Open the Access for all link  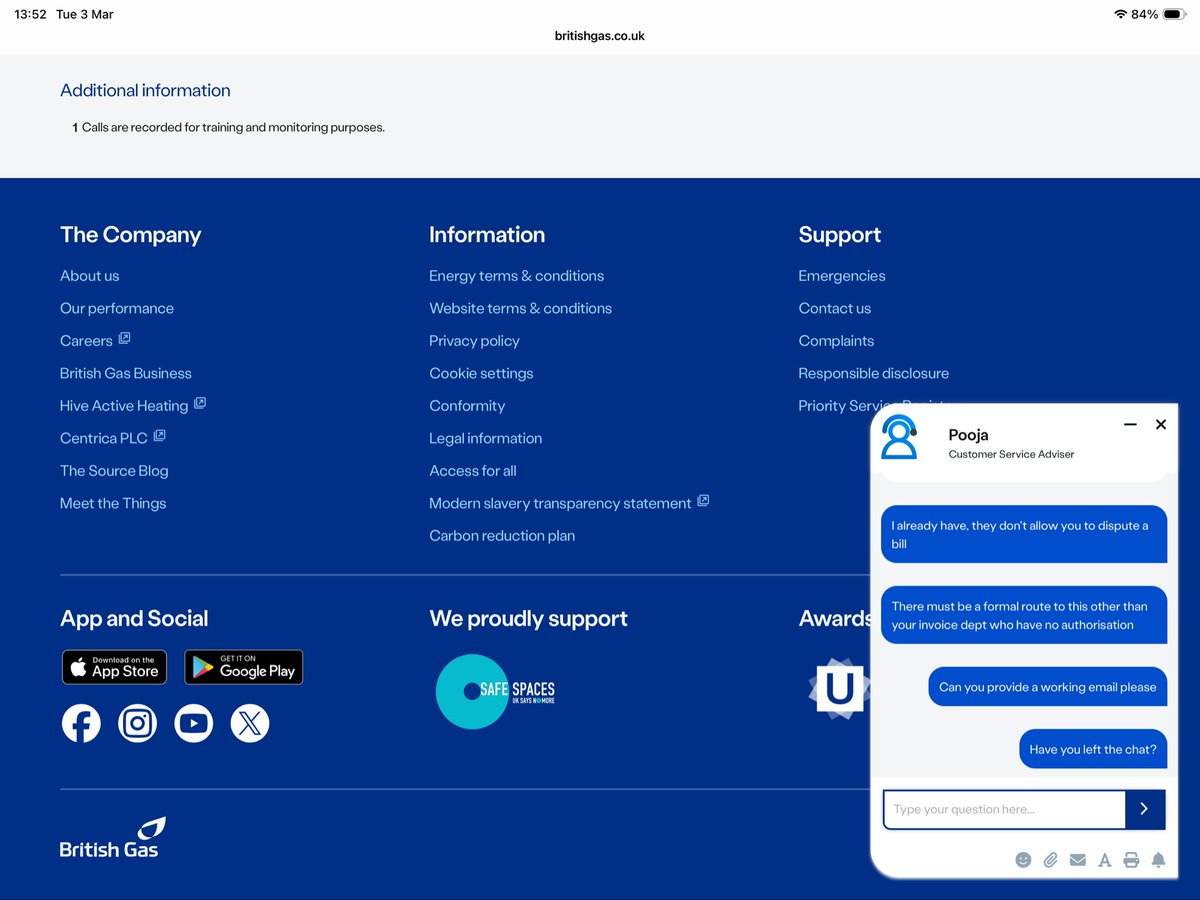coord(473,471)
